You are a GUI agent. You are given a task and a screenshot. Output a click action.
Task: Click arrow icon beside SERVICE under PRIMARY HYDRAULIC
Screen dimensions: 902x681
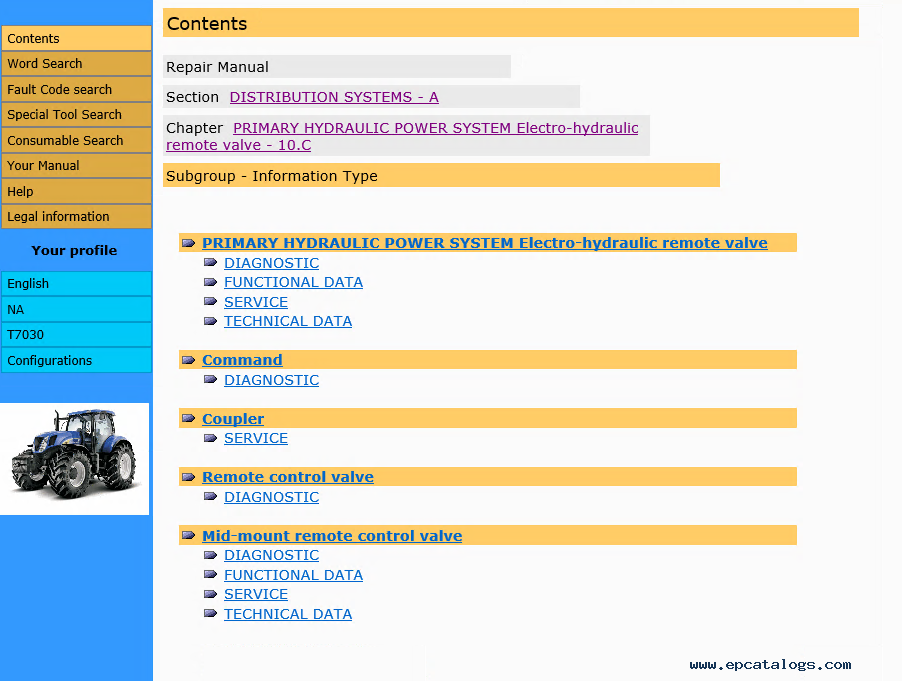pos(211,301)
